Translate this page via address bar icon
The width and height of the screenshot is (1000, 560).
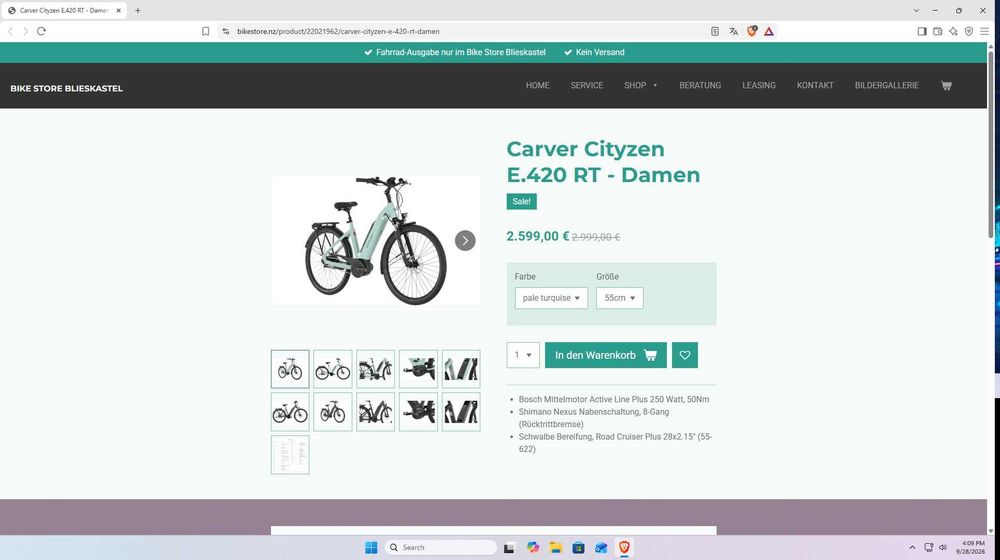[x=733, y=31]
